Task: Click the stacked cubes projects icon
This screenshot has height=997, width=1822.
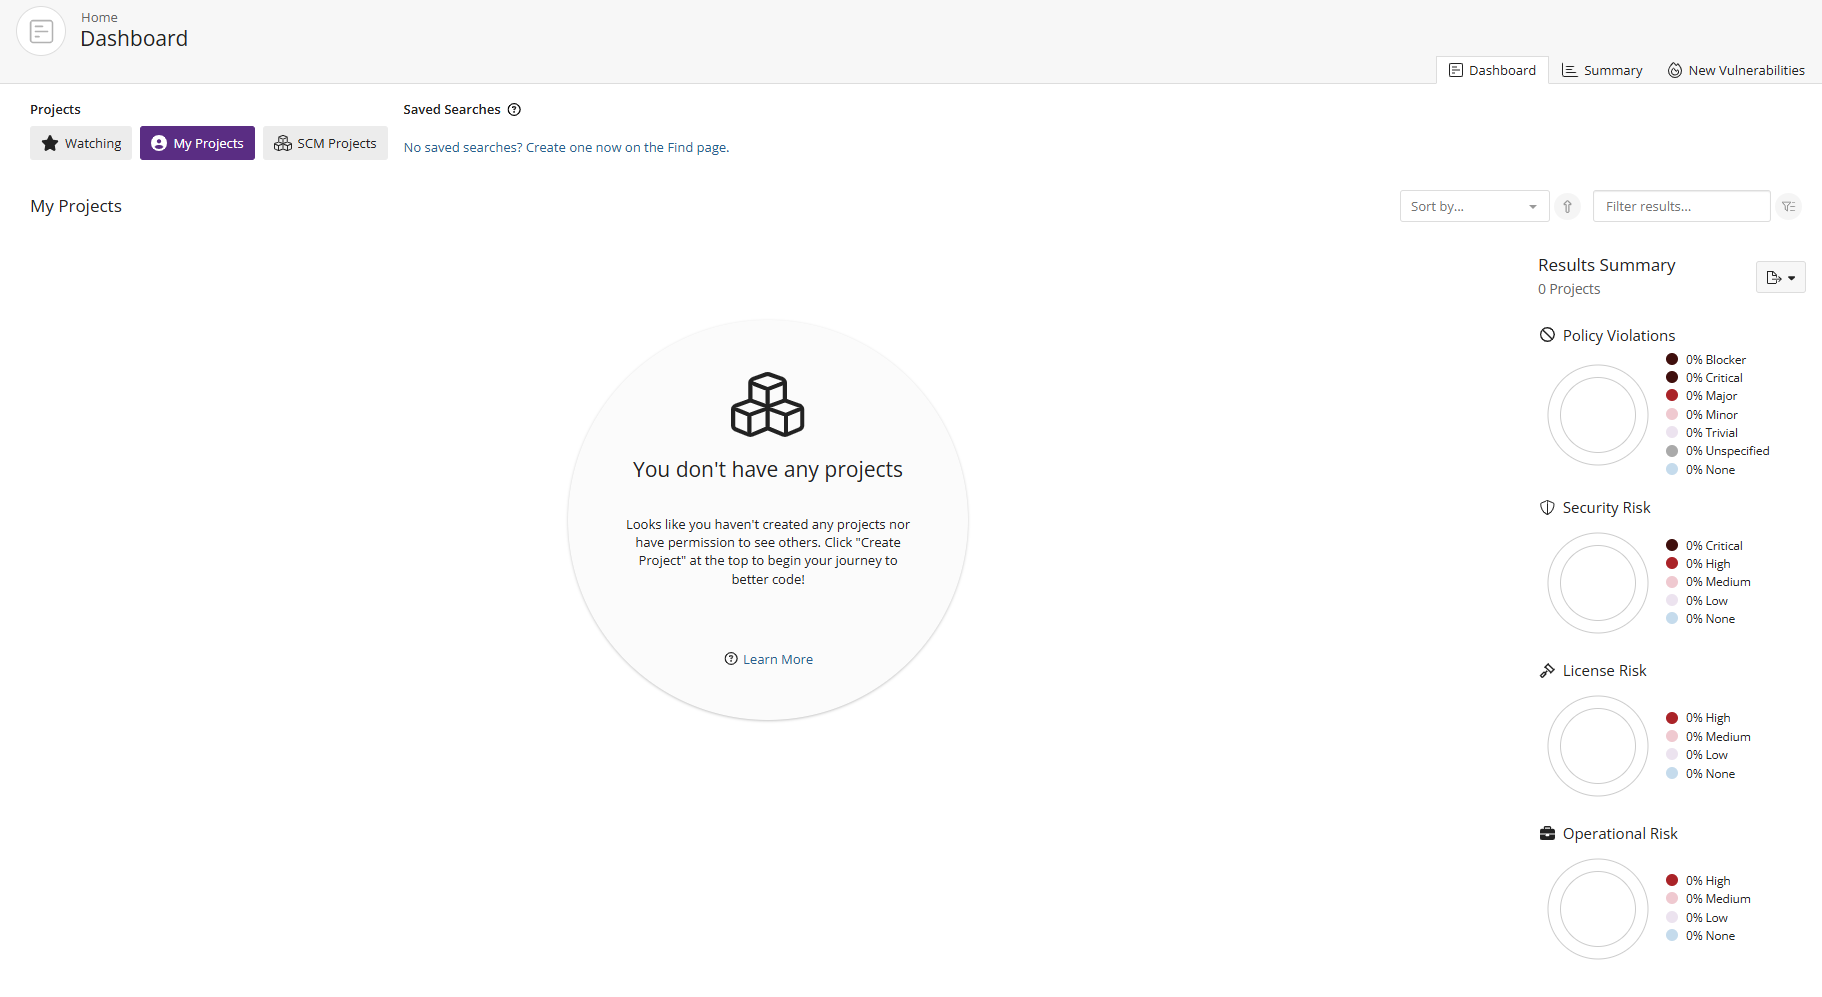Action: 767,405
